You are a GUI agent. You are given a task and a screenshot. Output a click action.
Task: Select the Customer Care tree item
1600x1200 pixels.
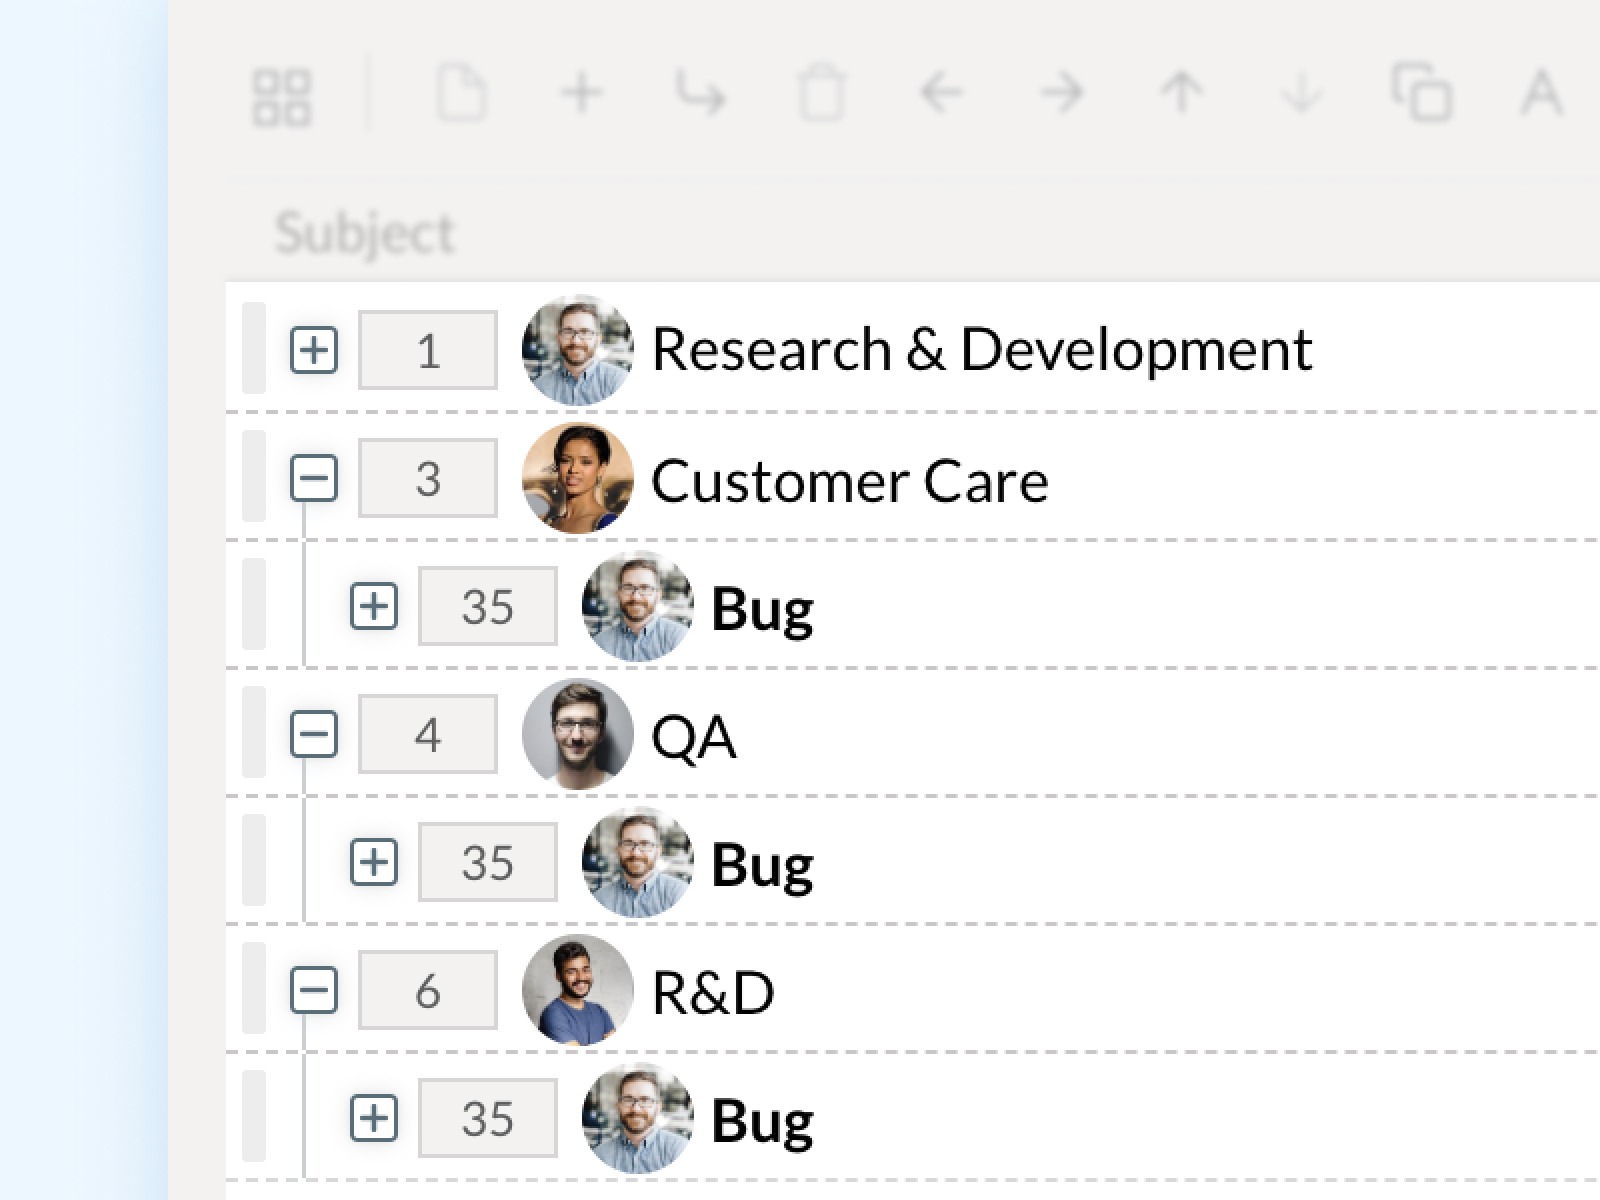tap(849, 481)
